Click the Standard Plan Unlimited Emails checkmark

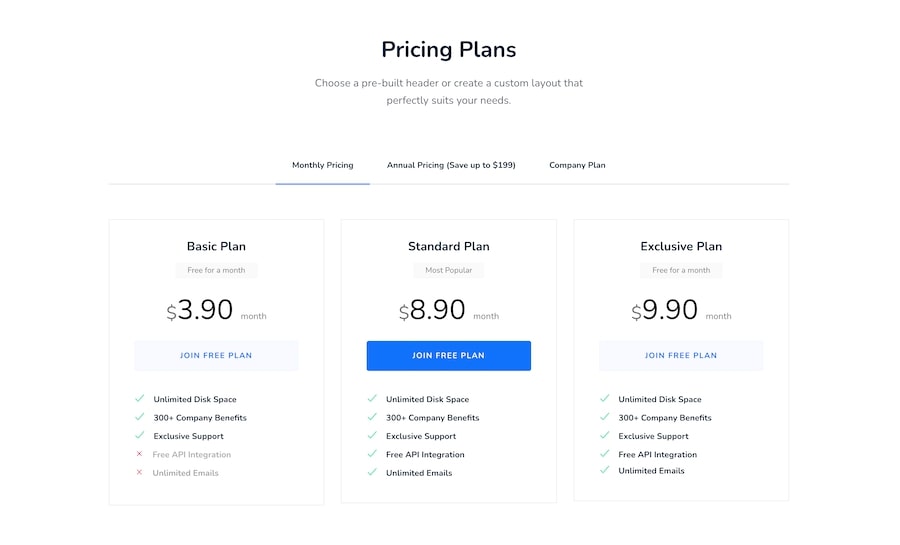372,472
